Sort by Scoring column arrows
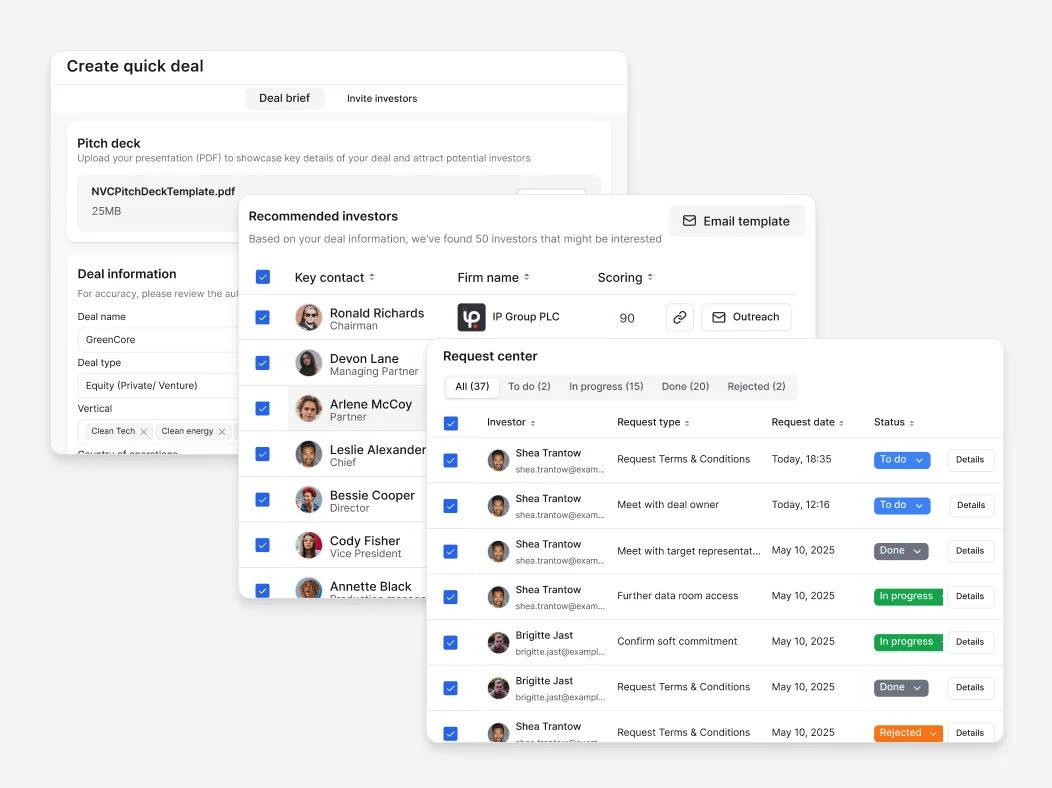The width and height of the screenshot is (1052, 788). click(x=650, y=278)
